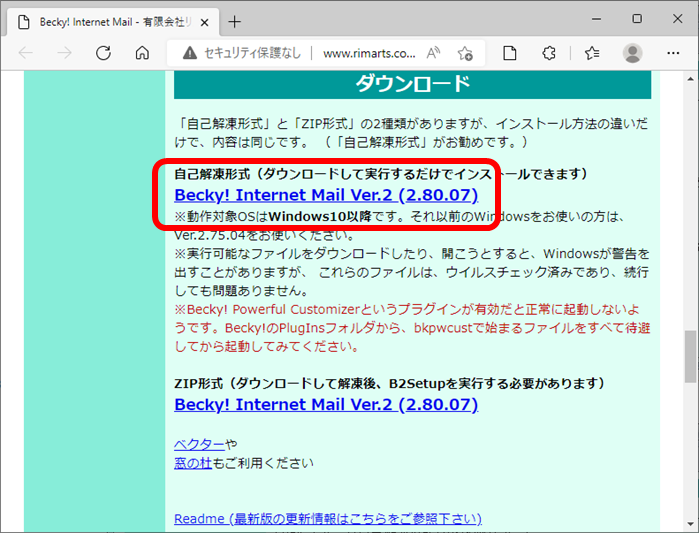Screen dimensions: 699x533
Task: Open the Readme latest update link
Action: tap(328, 519)
